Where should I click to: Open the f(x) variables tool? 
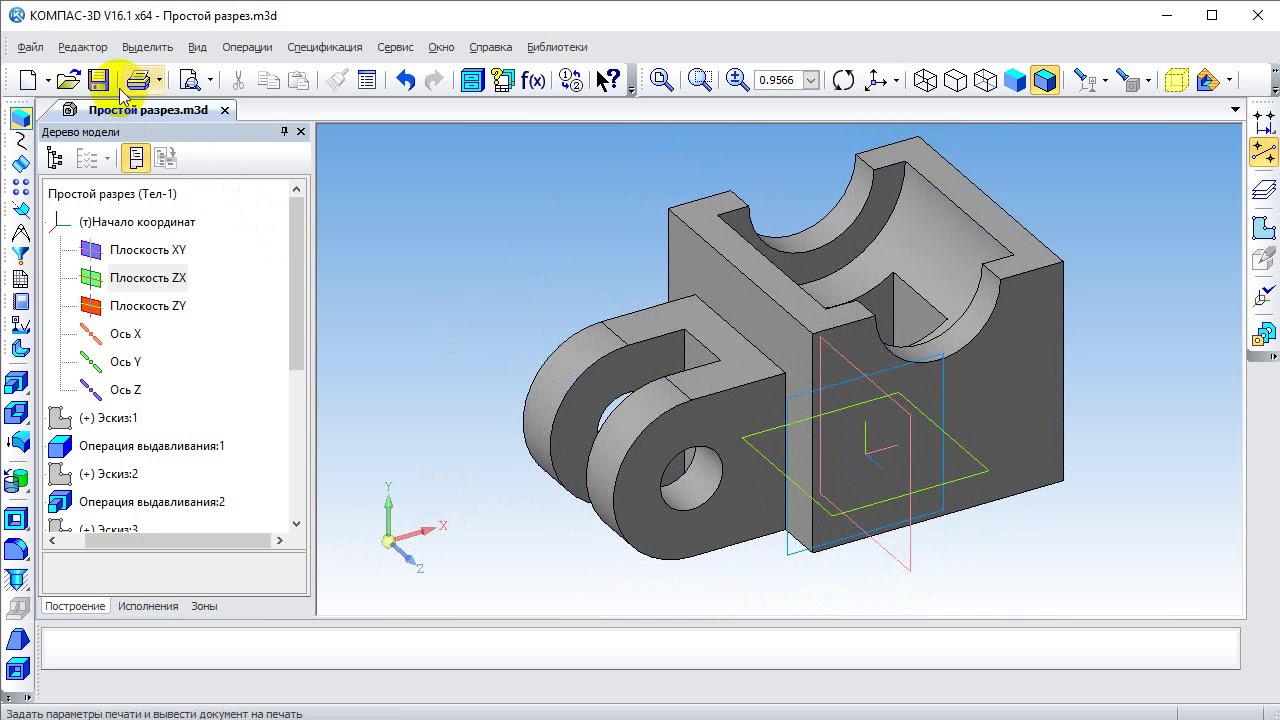click(533, 81)
